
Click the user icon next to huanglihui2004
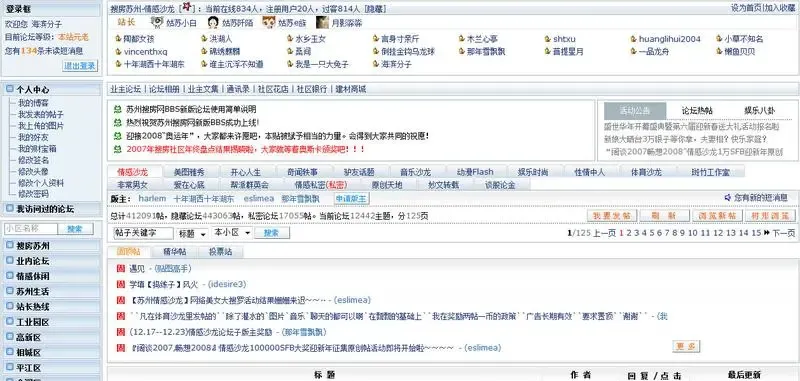click(x=634, y=39)
